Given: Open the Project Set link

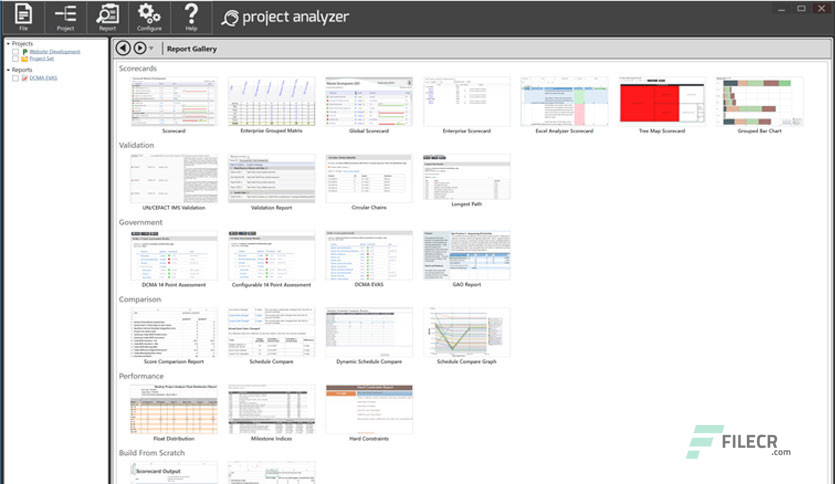Looking at the screenshot, I should pyautogui.click(x=42, y=59).
